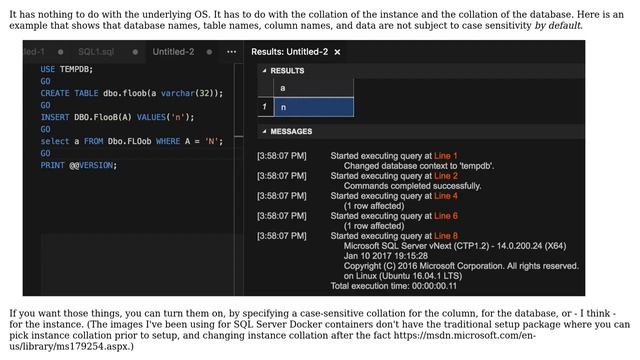Place cursor on 'USE TEMPDB;' code line
The image size is (640, 360).
(x=67, y=69)
